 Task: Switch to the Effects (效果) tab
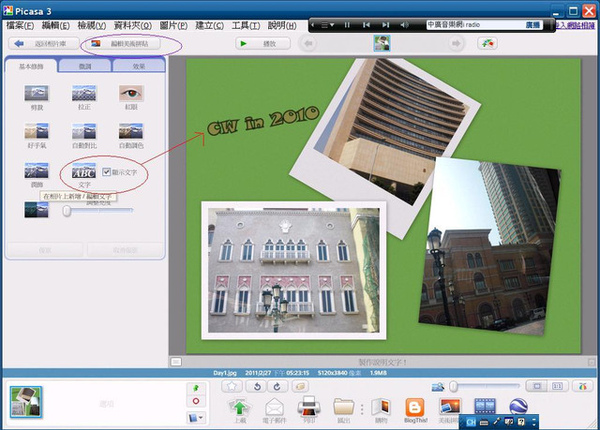coord(139,66)
